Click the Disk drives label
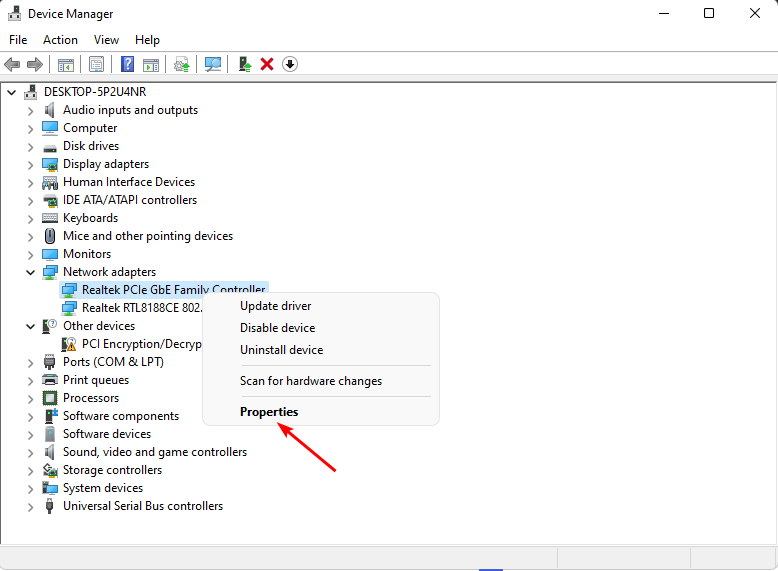Viewport: 778px width, 571px height. tap(91, 146)
